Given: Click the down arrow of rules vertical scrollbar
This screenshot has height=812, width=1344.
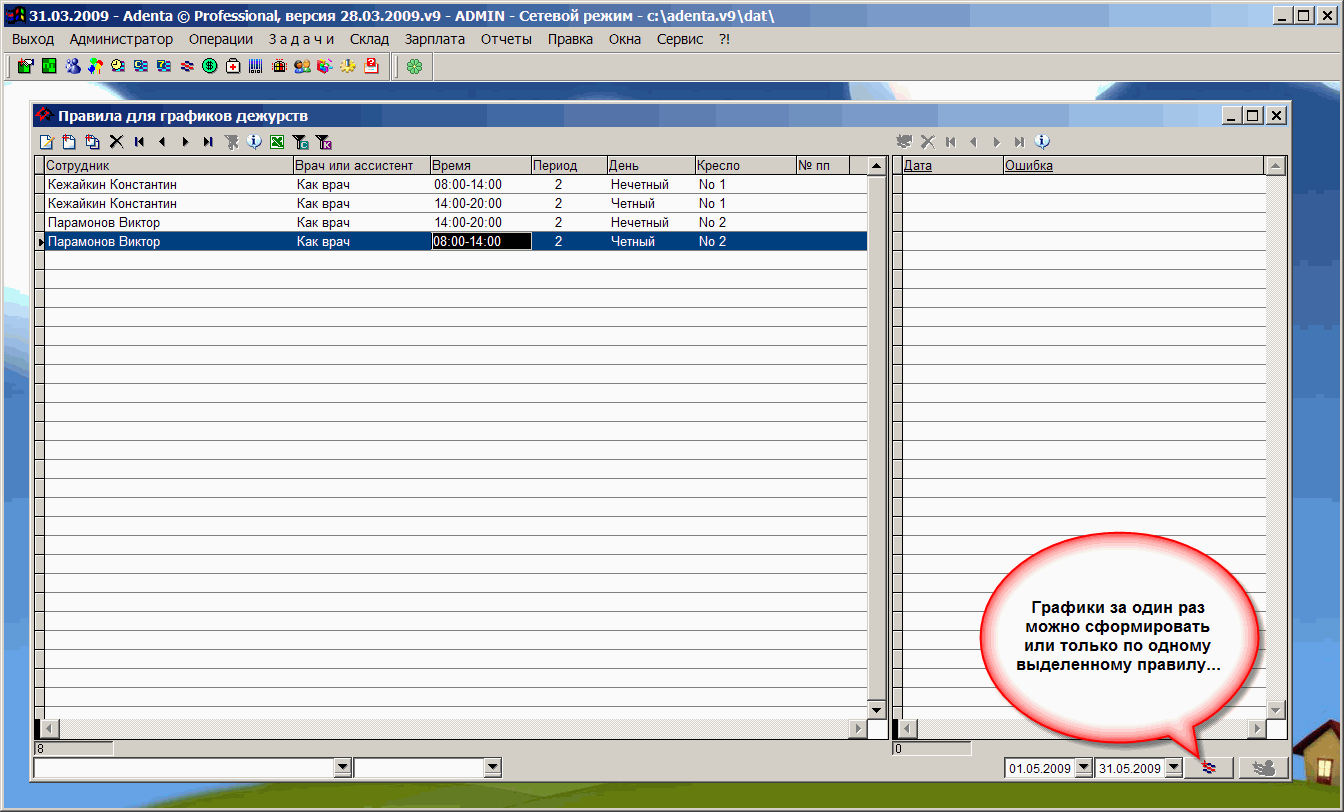Looking at the screenshot, I should pyautogui.click(x=877, y=710).
